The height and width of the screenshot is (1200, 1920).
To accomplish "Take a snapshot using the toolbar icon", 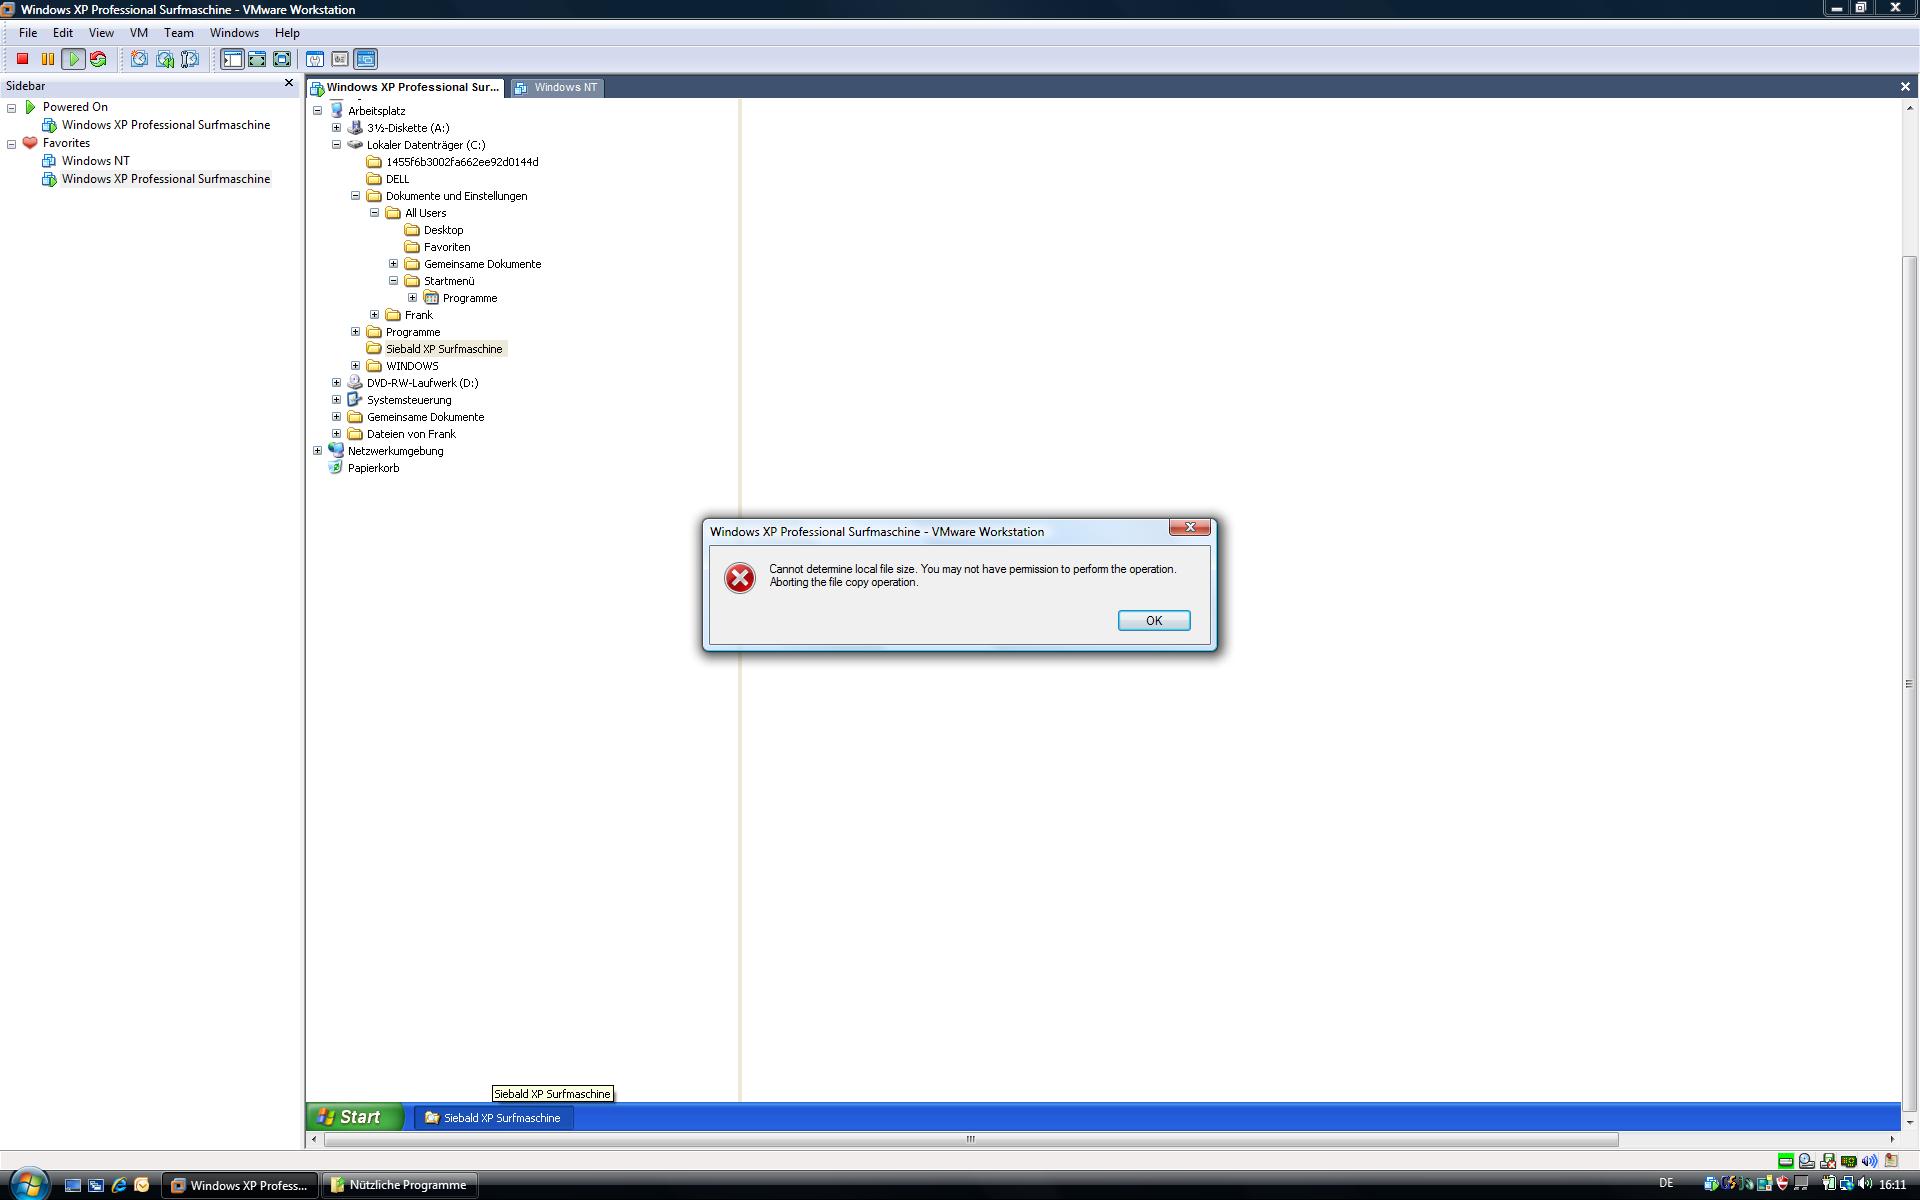I will (x=139, y=59).
